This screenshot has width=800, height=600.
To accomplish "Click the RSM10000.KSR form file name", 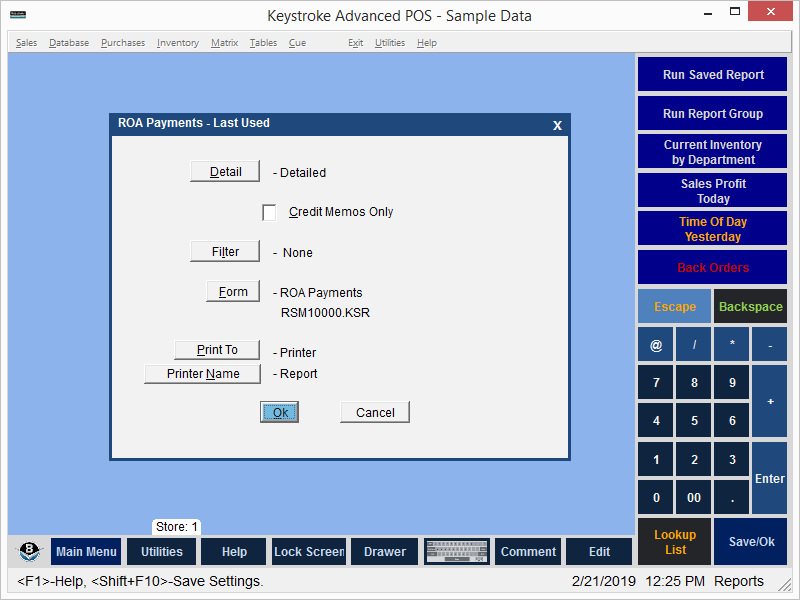I will coord(325,313).
